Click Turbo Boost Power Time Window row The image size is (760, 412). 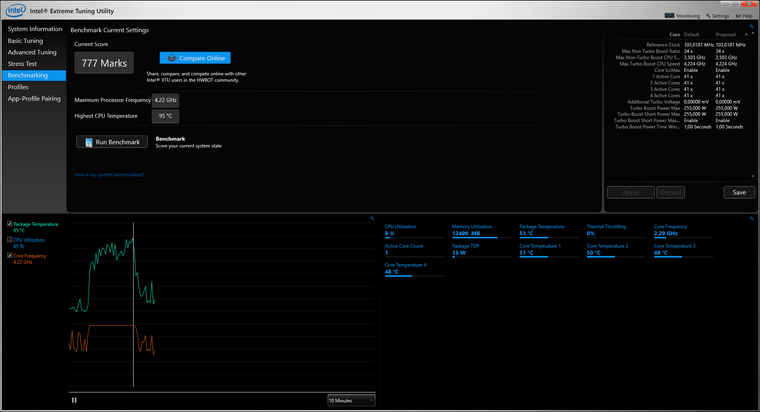point(679,127)
